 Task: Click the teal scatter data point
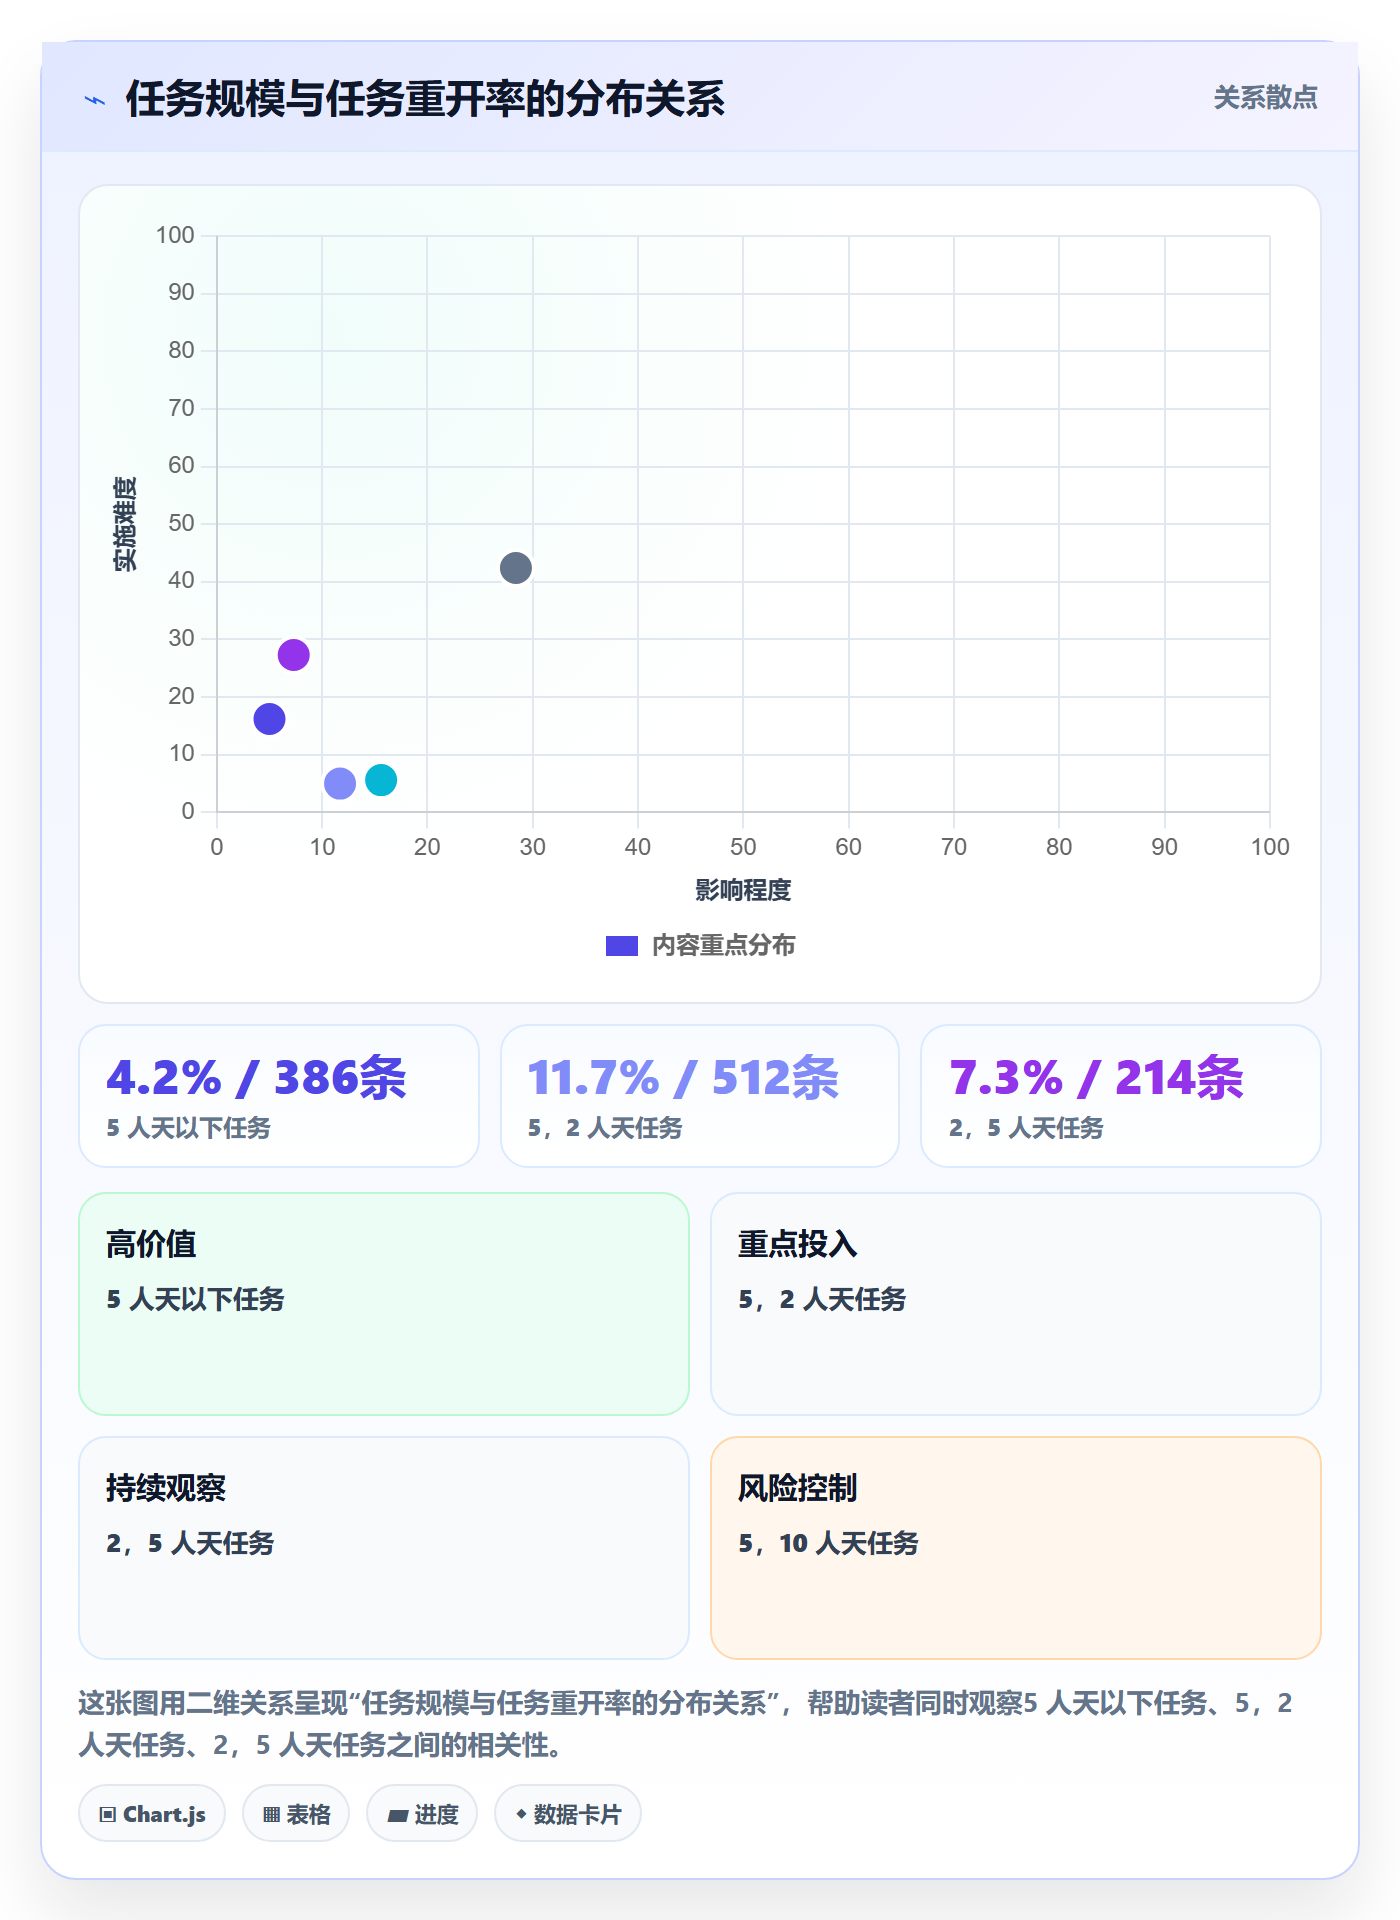pos(381,780)
